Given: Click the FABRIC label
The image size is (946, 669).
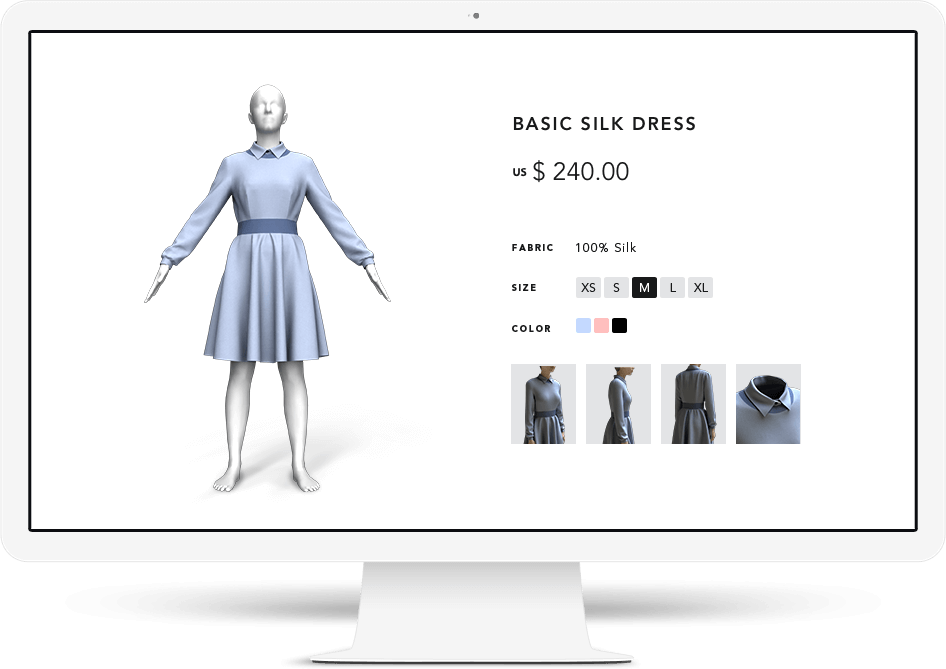Looking at the screenshot, I should tap(532, 248).
